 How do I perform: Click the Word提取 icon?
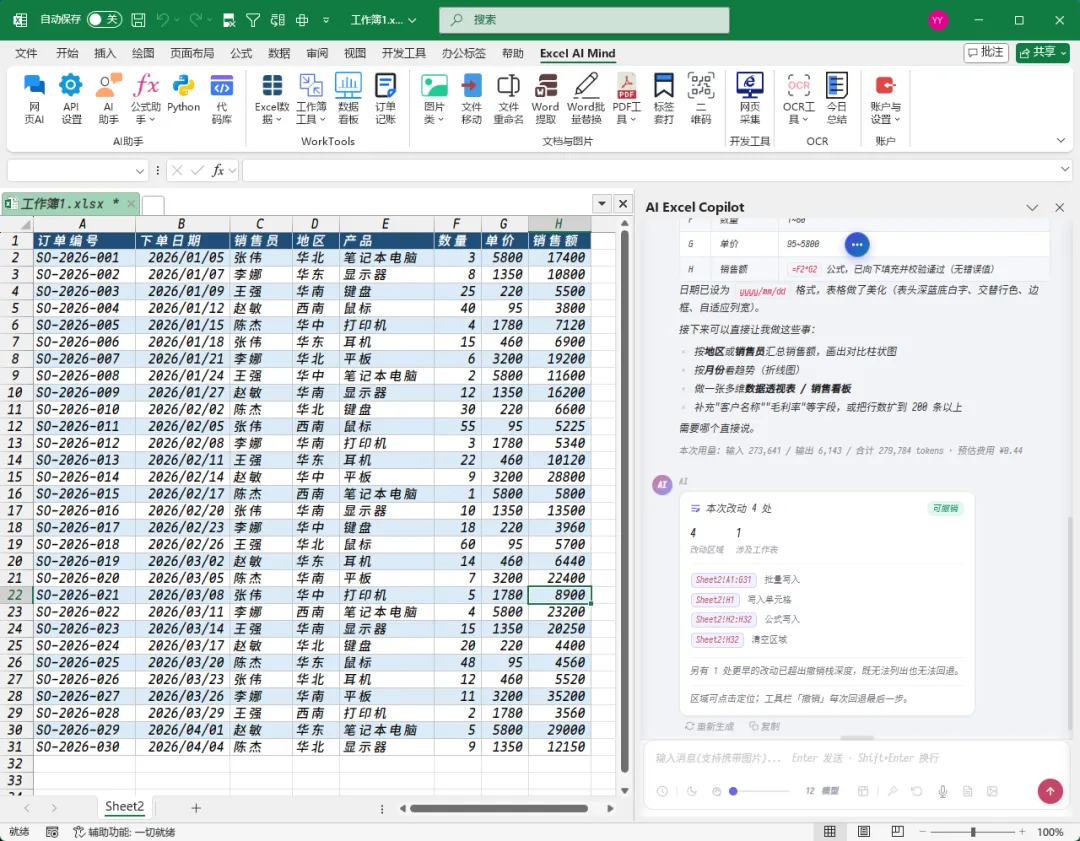coord(545,98)
